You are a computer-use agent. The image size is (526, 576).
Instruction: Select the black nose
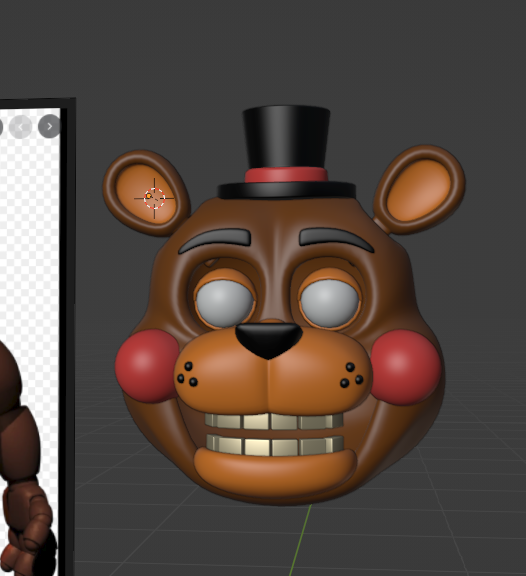pos(269,341)
